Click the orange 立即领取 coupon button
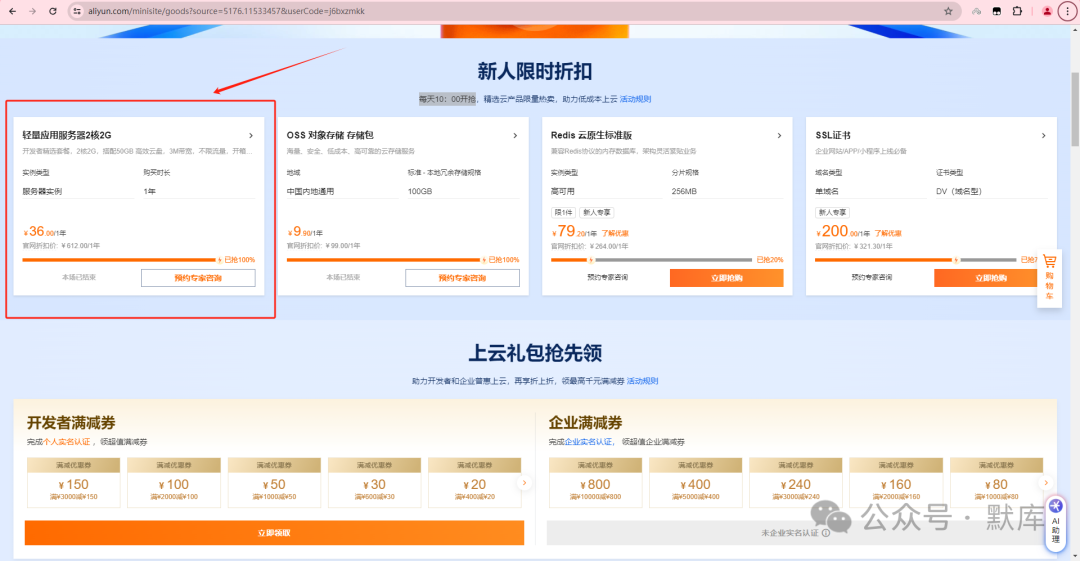 [274, 533]
